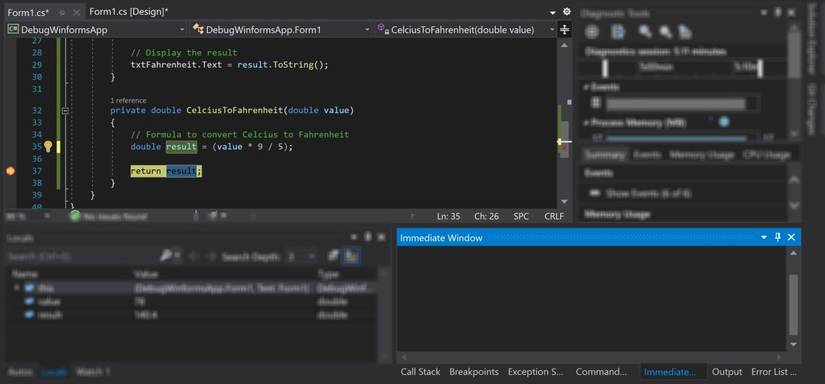Open the CelciusToFahrenheit member dropdown

(551, 30)
